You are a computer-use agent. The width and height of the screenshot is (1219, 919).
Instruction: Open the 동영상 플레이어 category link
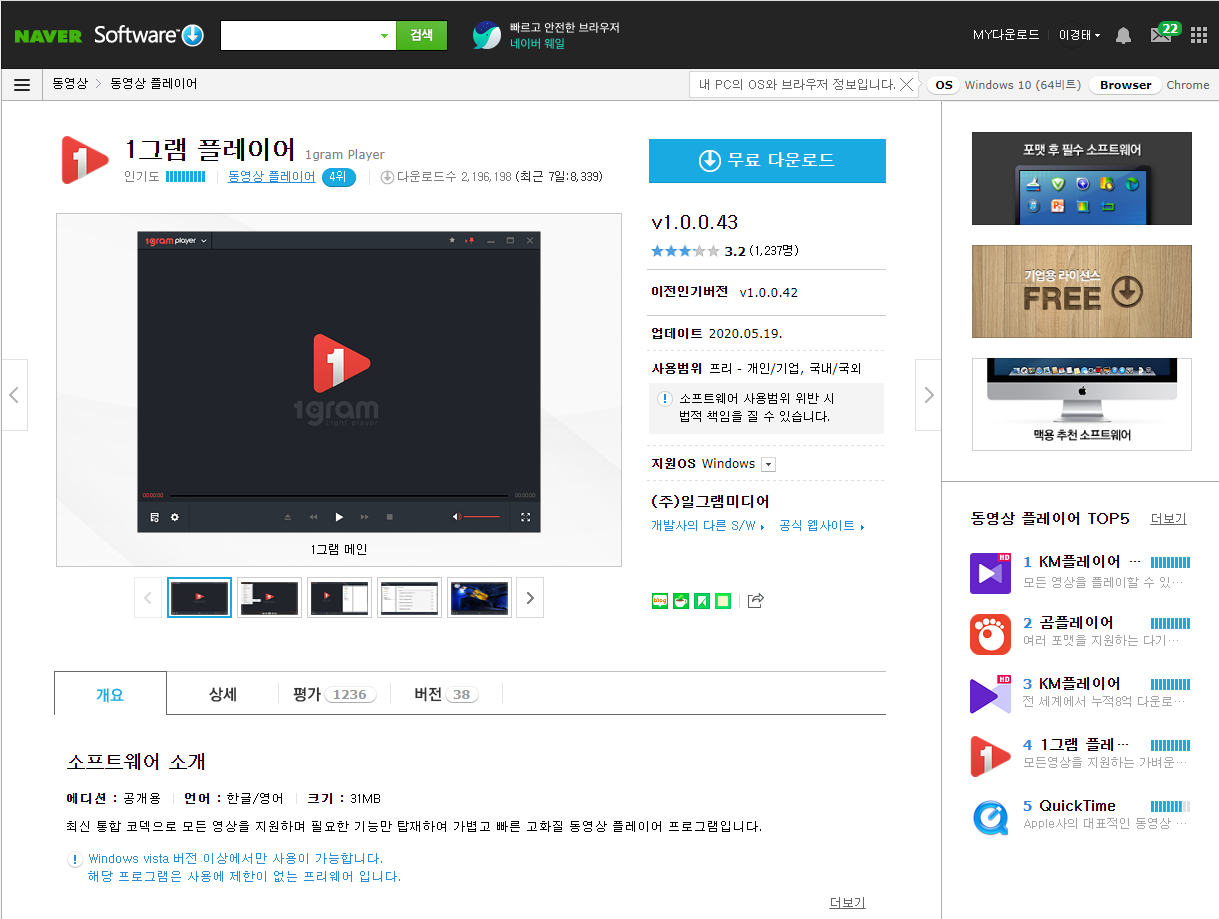point(271,177)
